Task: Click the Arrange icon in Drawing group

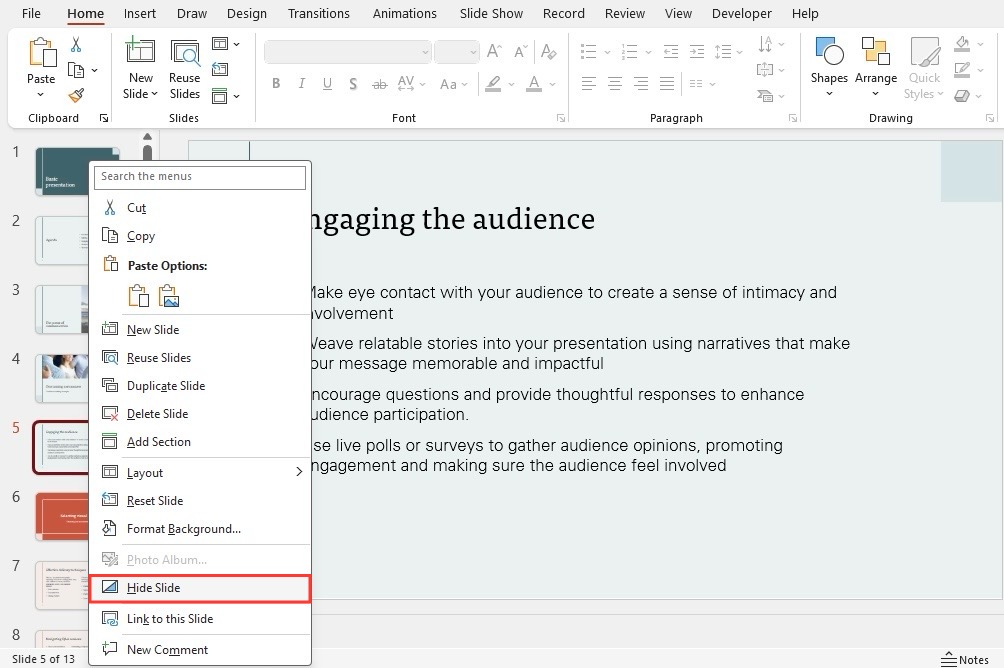Action: 875,51
